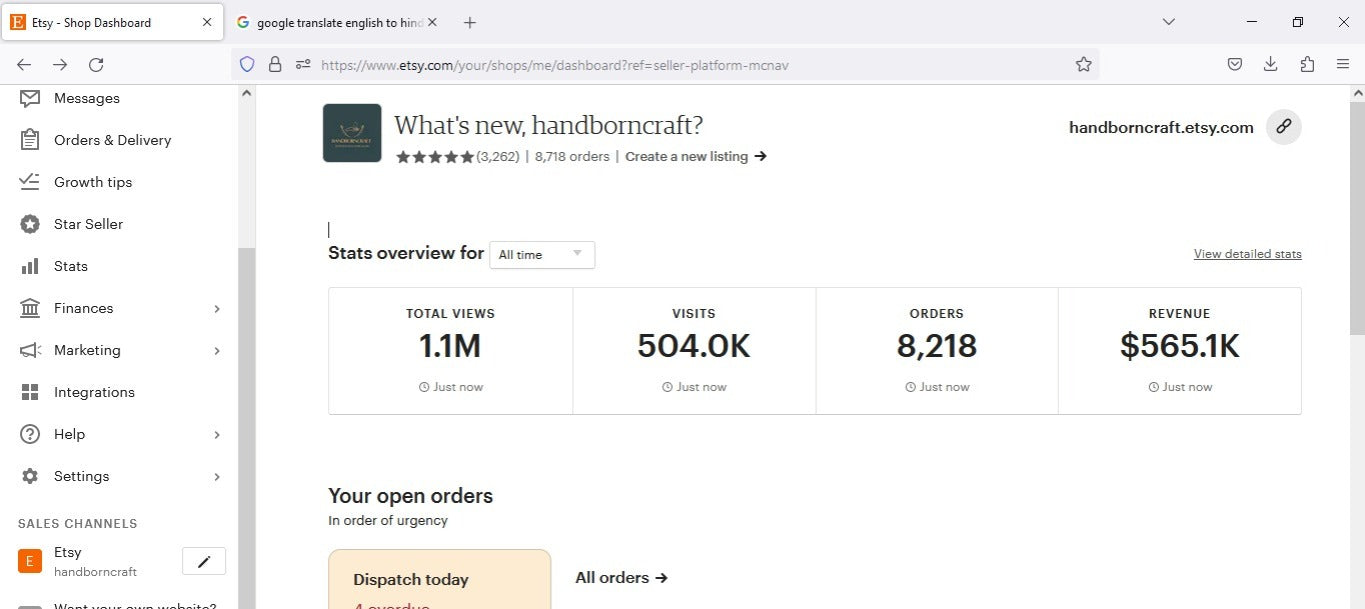
Task: Expand the Finances submenu chevron
Action: point(217,309)
